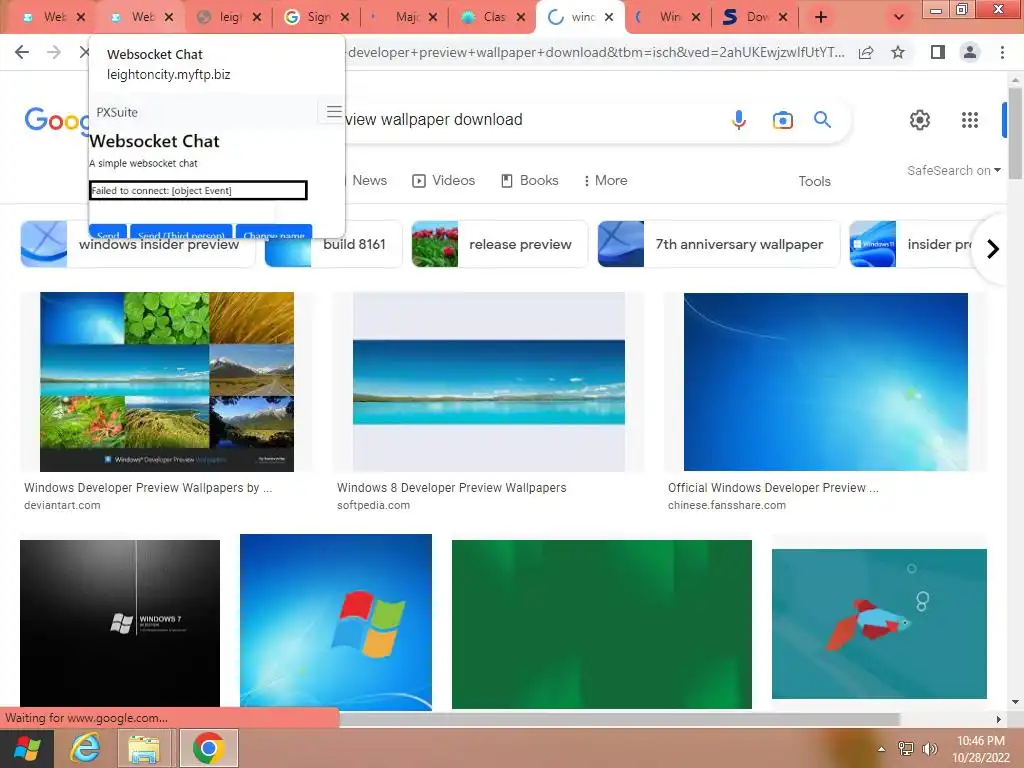This screenshot has width=1024, height=768.
Task: Open the volume speaker tray icon
Action: click(x=929, y=749)
